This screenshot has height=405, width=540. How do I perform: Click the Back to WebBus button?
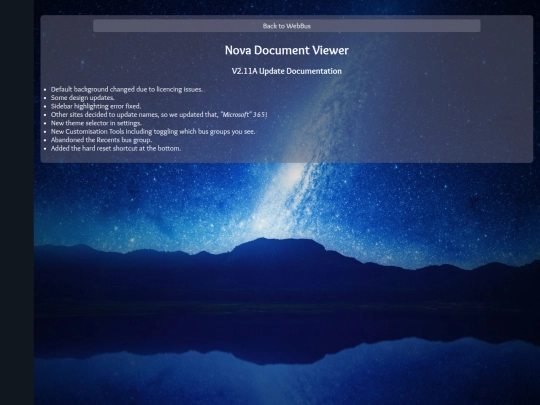click(287, 26)
